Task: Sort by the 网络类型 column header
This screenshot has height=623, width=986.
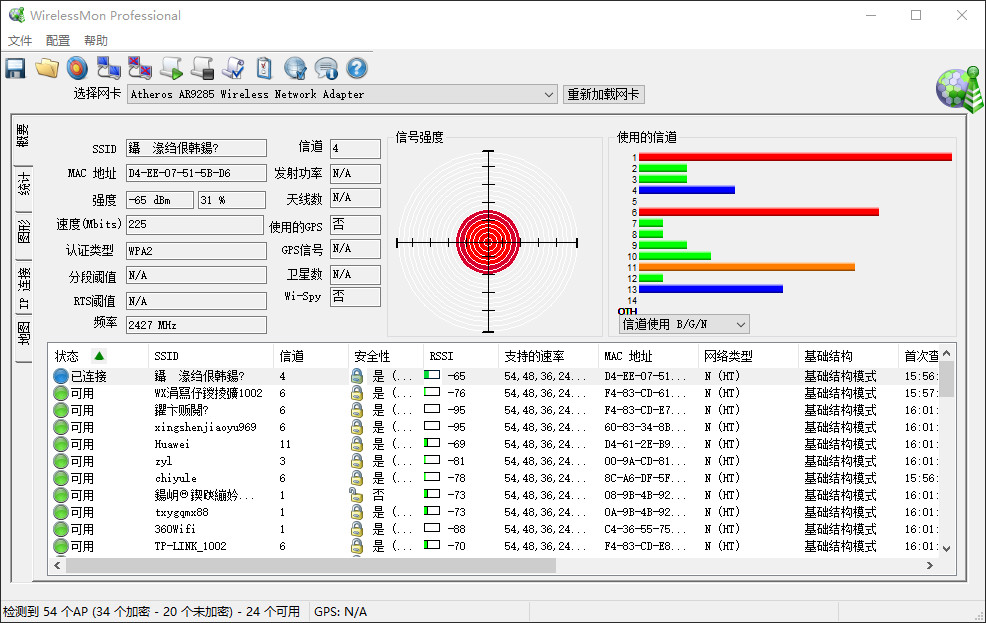Action: [x=748, y=356]
